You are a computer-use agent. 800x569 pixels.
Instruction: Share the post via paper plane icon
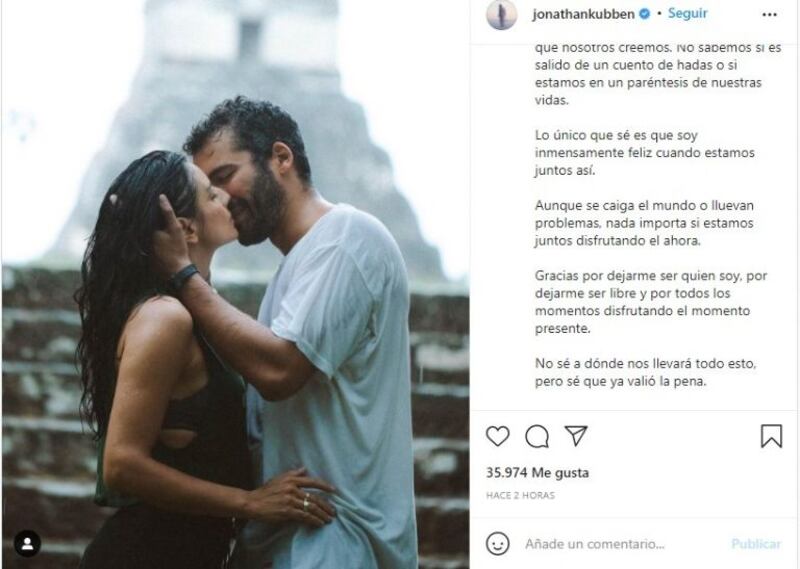point(576,436)
